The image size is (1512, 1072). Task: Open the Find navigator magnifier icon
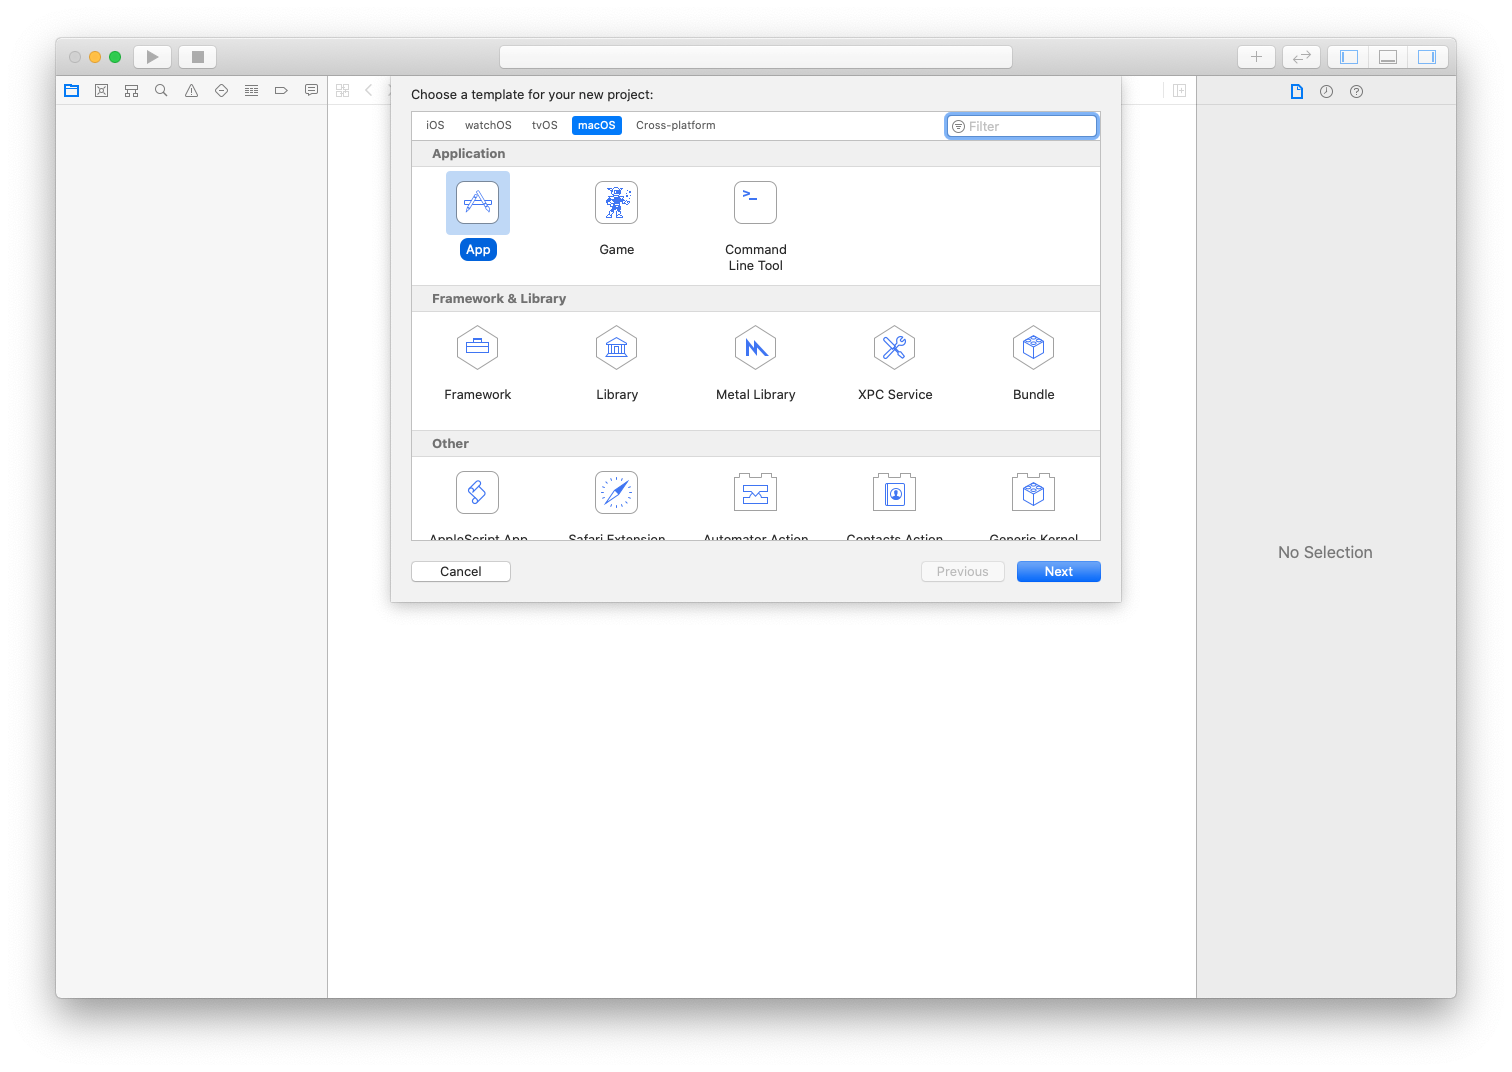tap(161, 91)
